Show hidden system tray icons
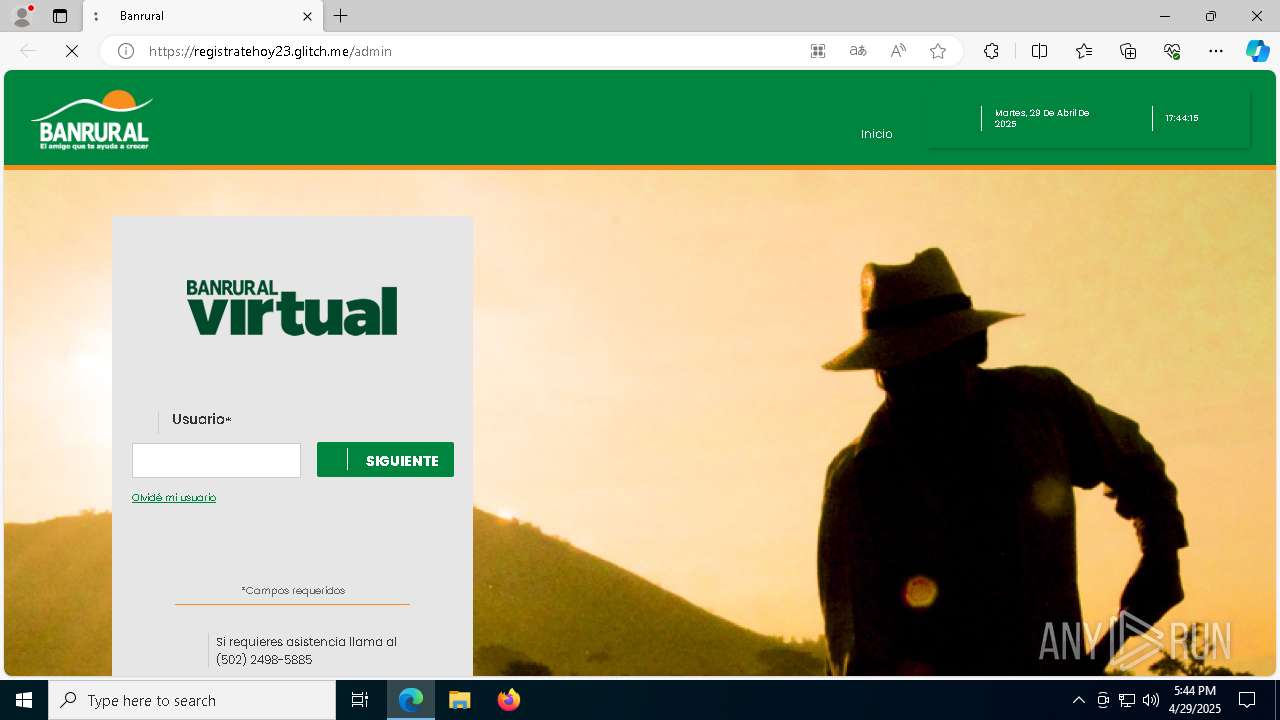This screenshot has height=720, width=1280. tap(1078, 700)
